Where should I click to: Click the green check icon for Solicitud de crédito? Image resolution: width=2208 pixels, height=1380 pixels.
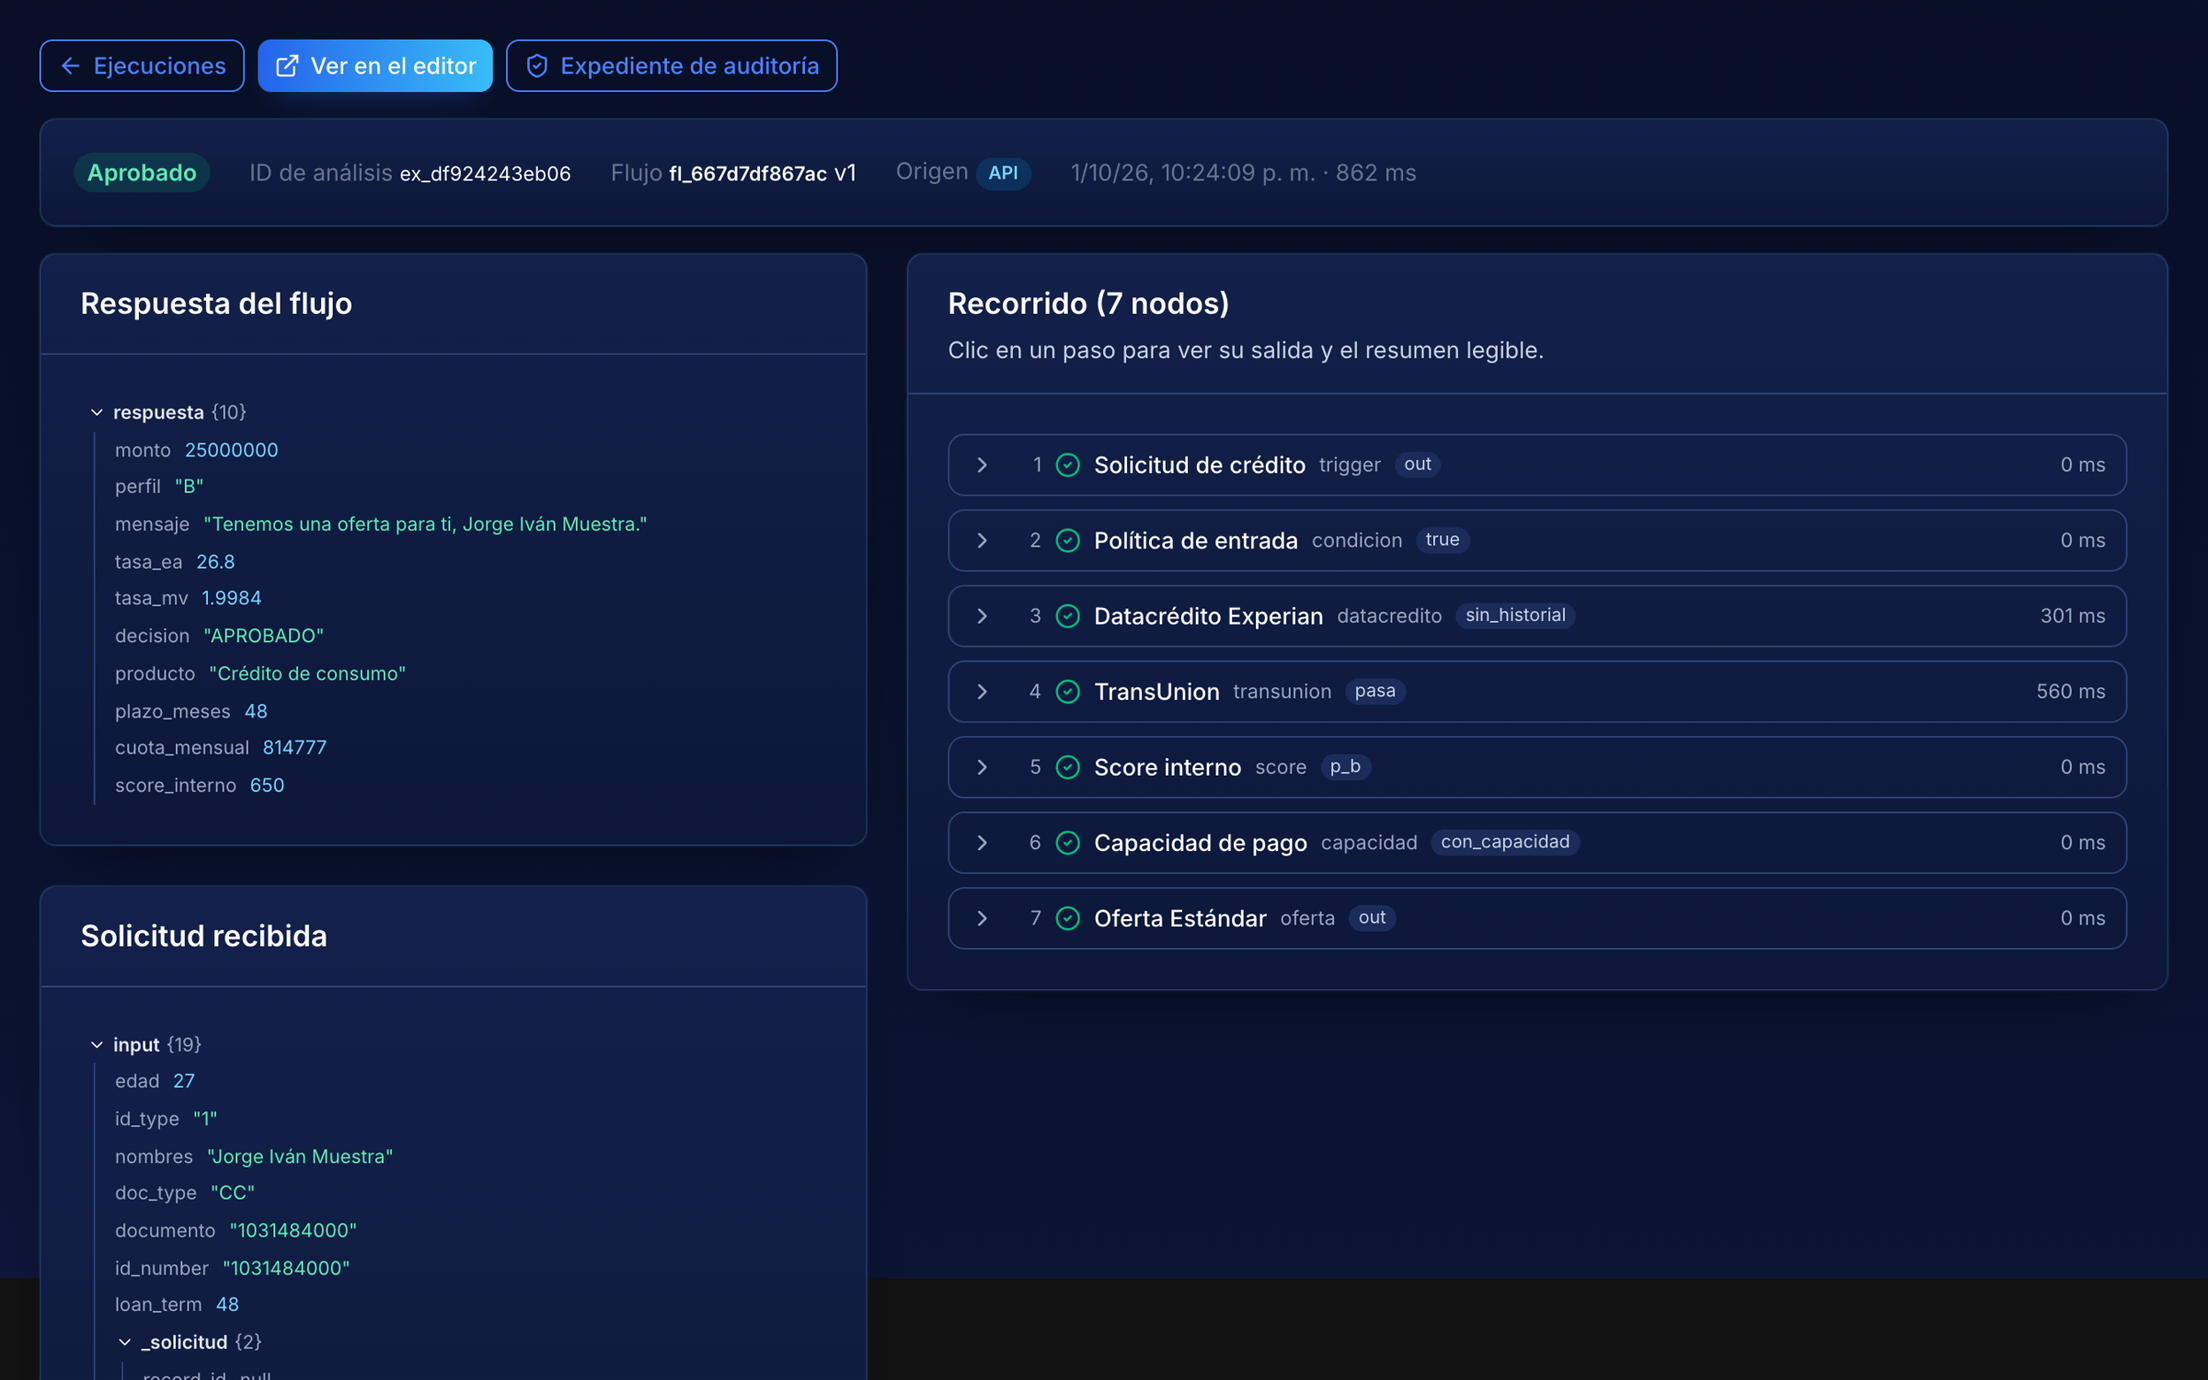[1068, 465]
